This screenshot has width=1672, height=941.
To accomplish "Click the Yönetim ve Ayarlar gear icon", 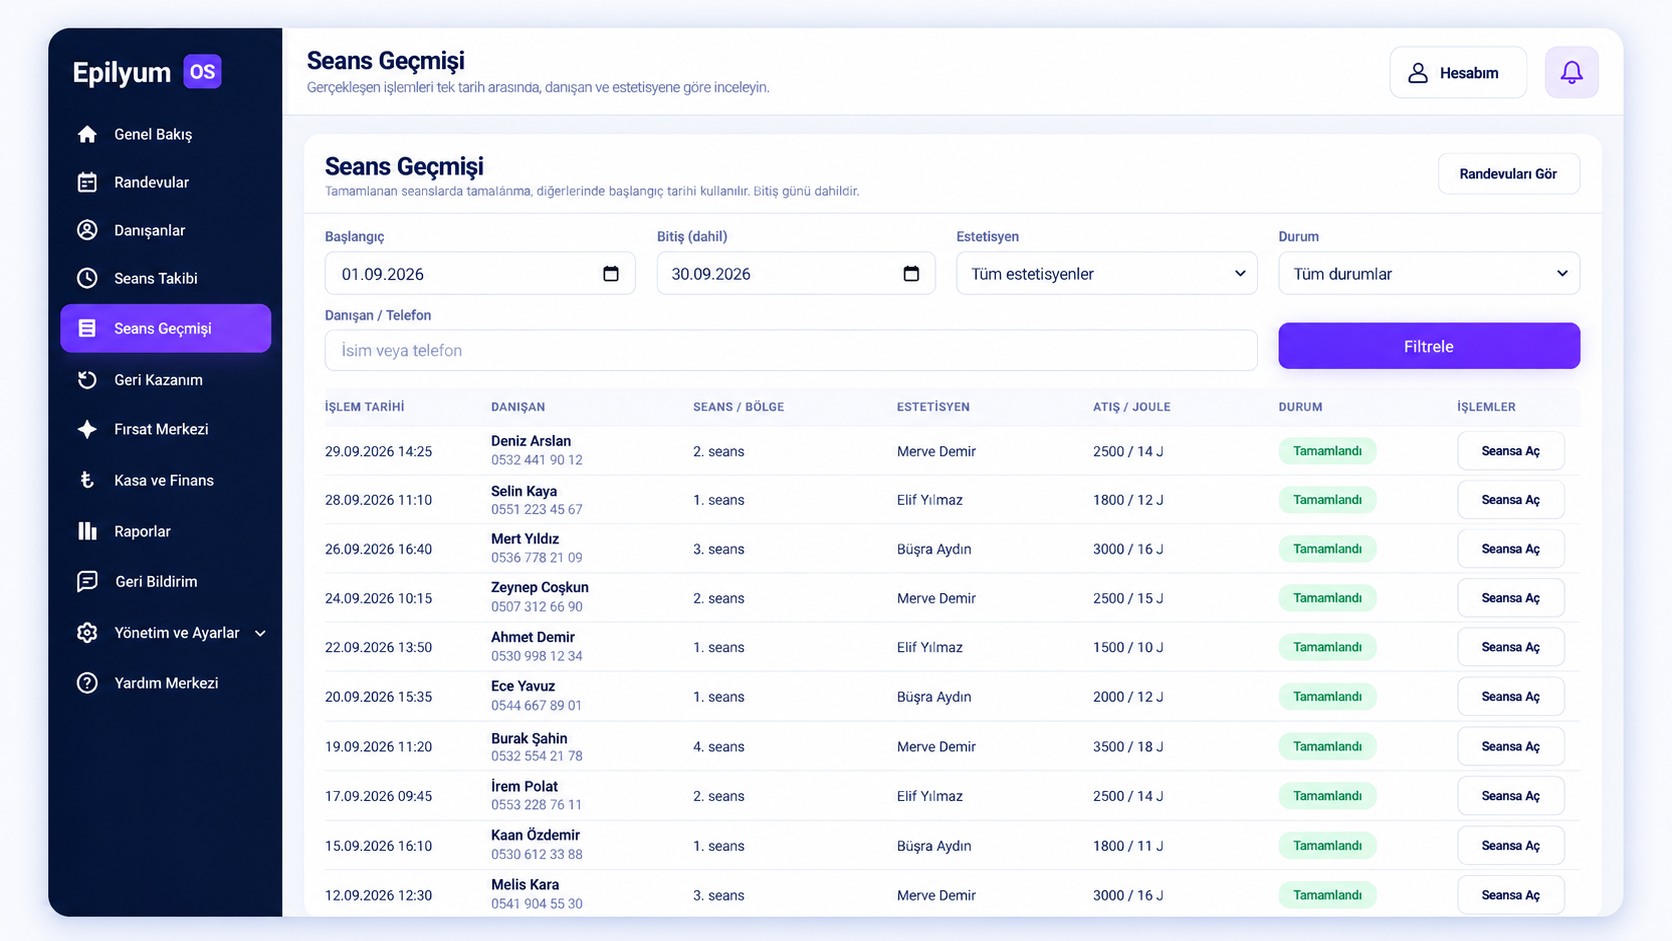I will point(87,633).
